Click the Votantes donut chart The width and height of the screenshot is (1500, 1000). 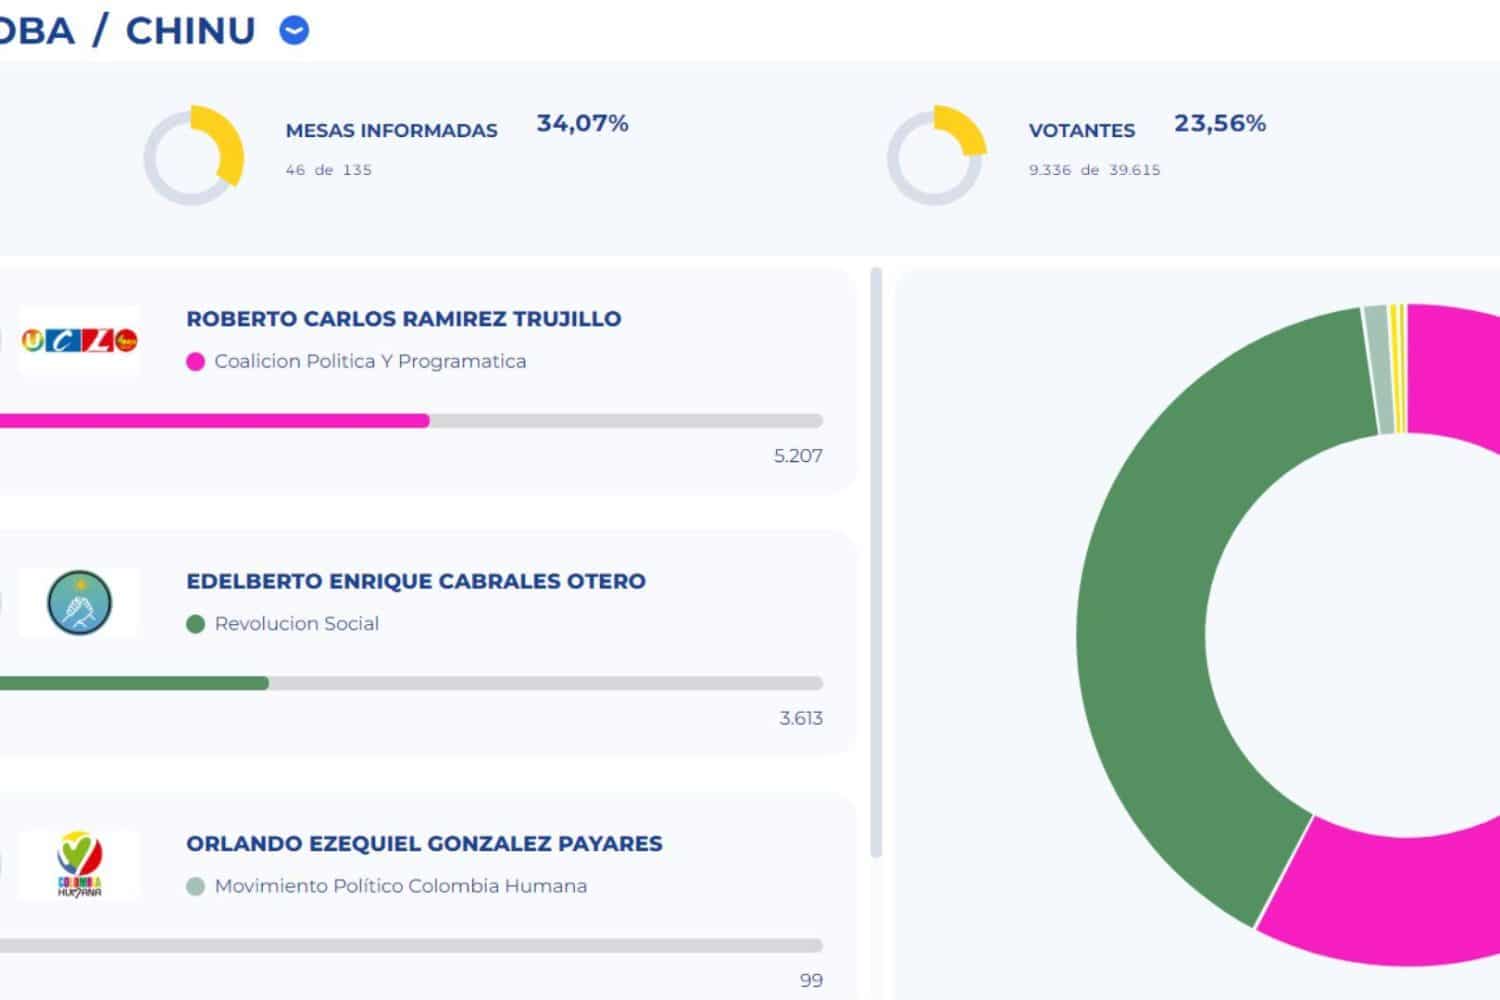tap(937, 156)
